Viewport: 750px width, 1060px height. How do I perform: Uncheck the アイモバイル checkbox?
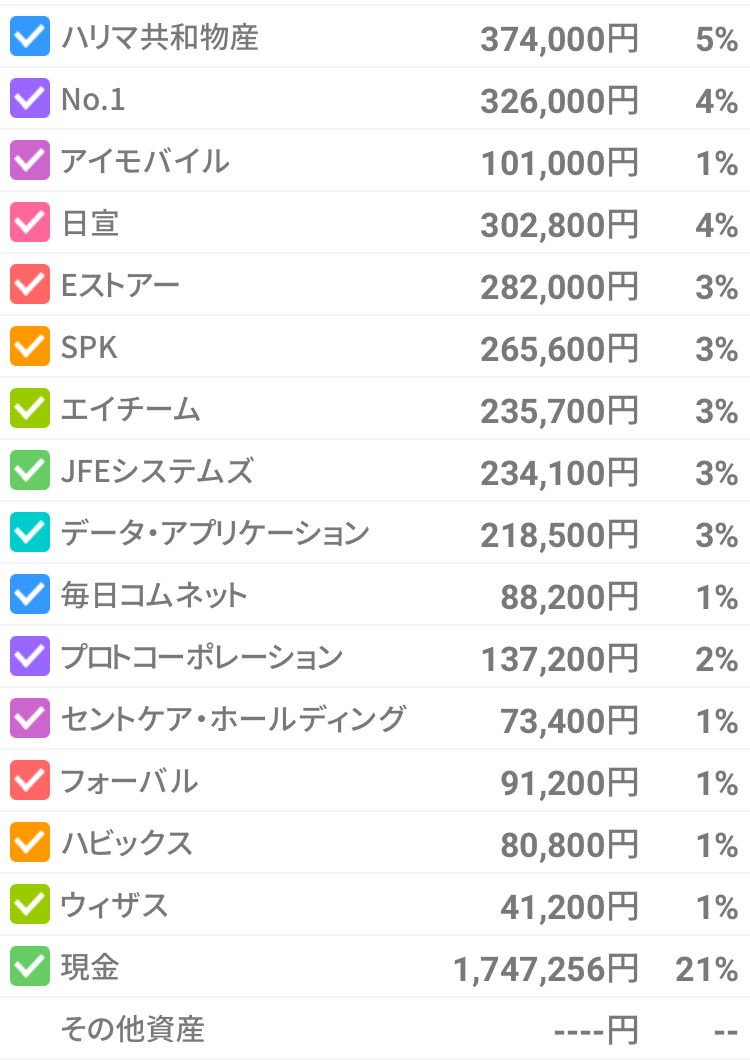(x=29, y=161)
